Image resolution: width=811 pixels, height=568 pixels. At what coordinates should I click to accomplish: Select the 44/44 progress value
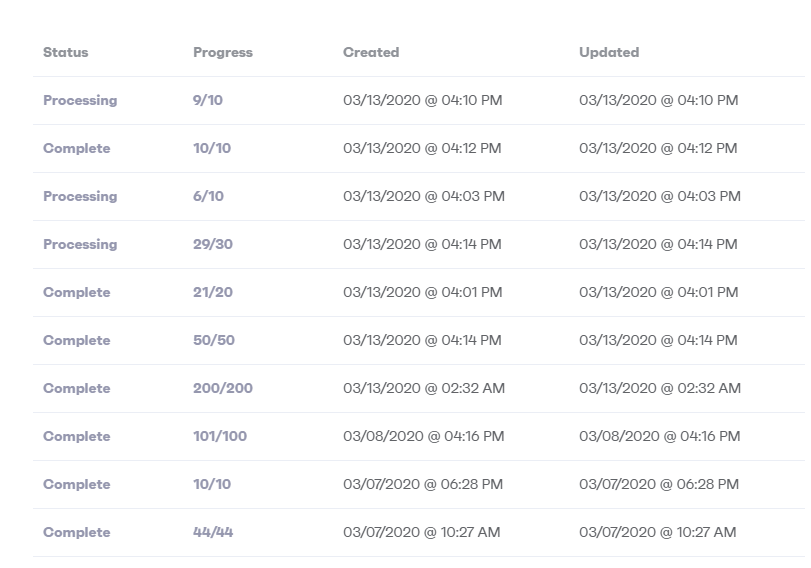(213, 532)
